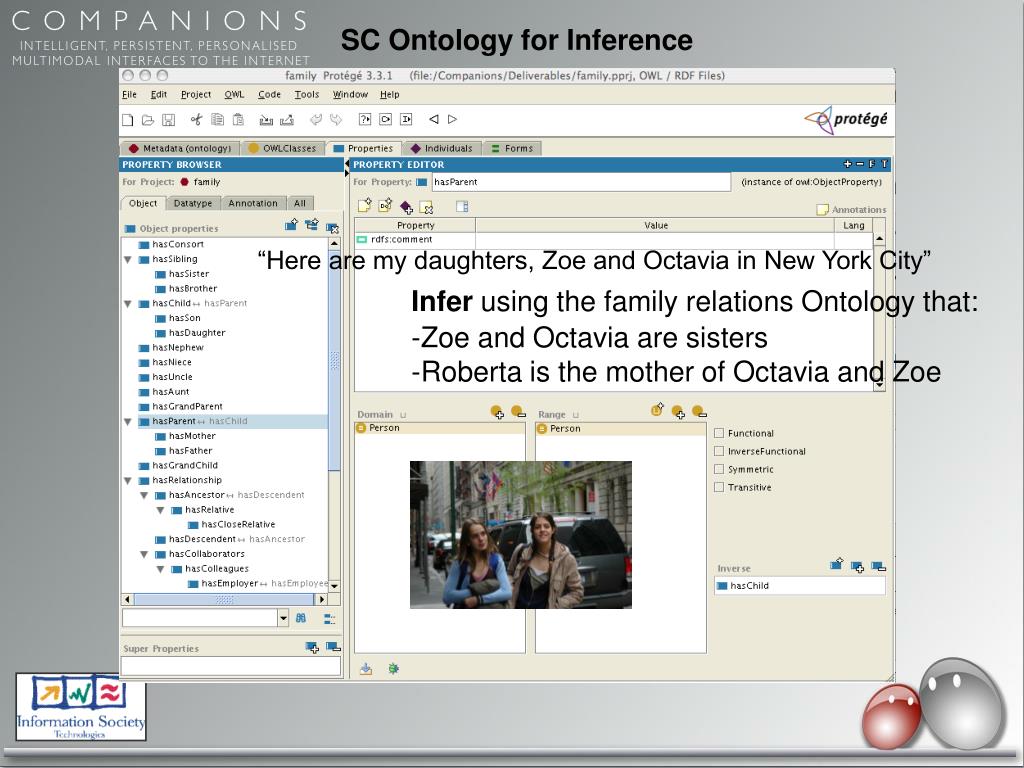
Task: Click the Protégé logo
Action: point(846,120)
